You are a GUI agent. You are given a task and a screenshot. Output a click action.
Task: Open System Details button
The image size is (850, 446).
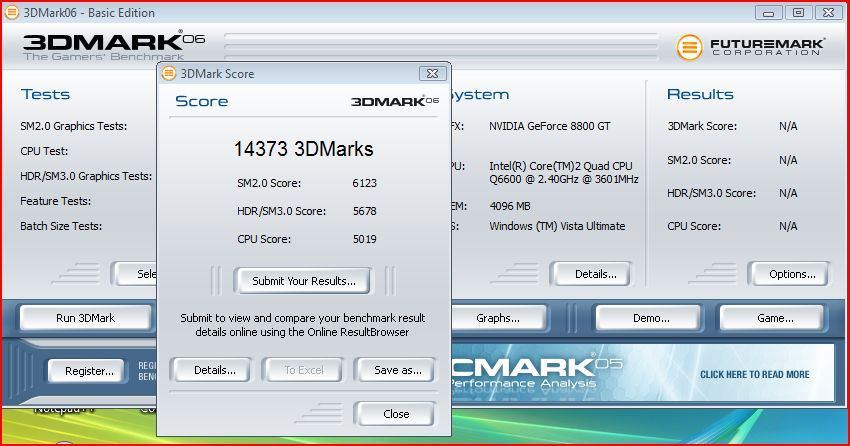coord(593,274)
